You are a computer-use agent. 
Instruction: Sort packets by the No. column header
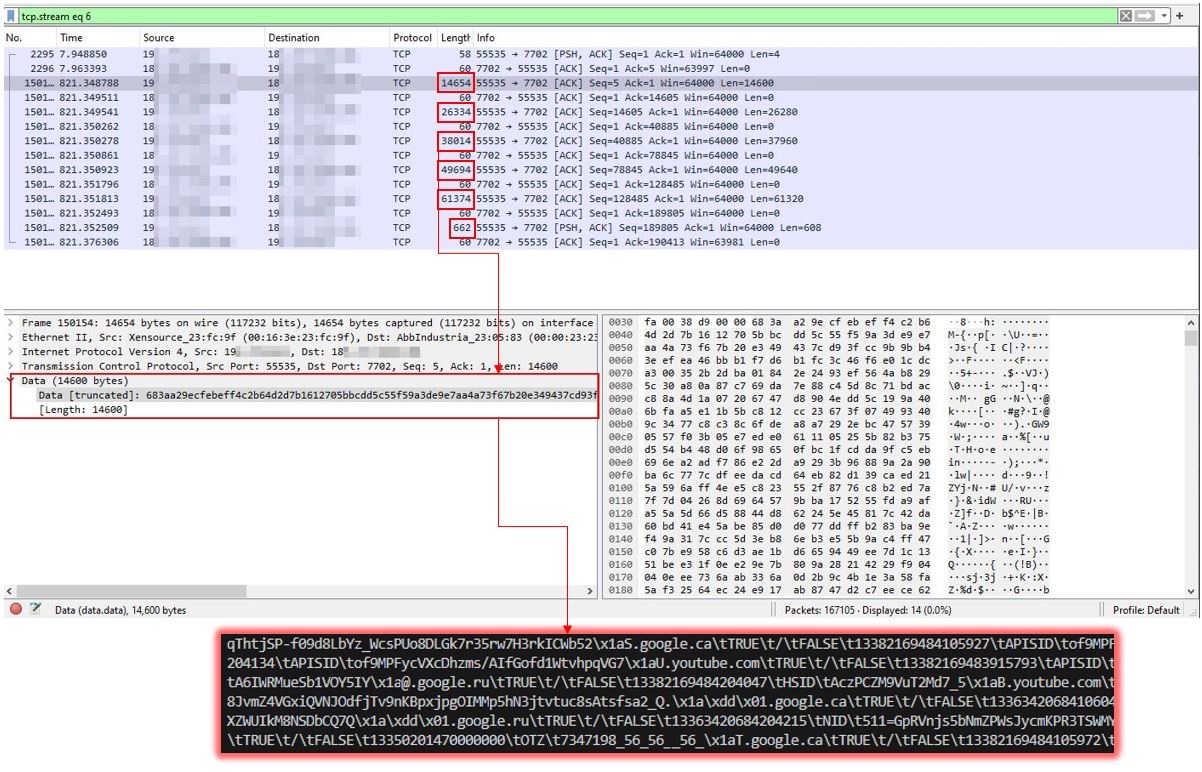[14, 38]
